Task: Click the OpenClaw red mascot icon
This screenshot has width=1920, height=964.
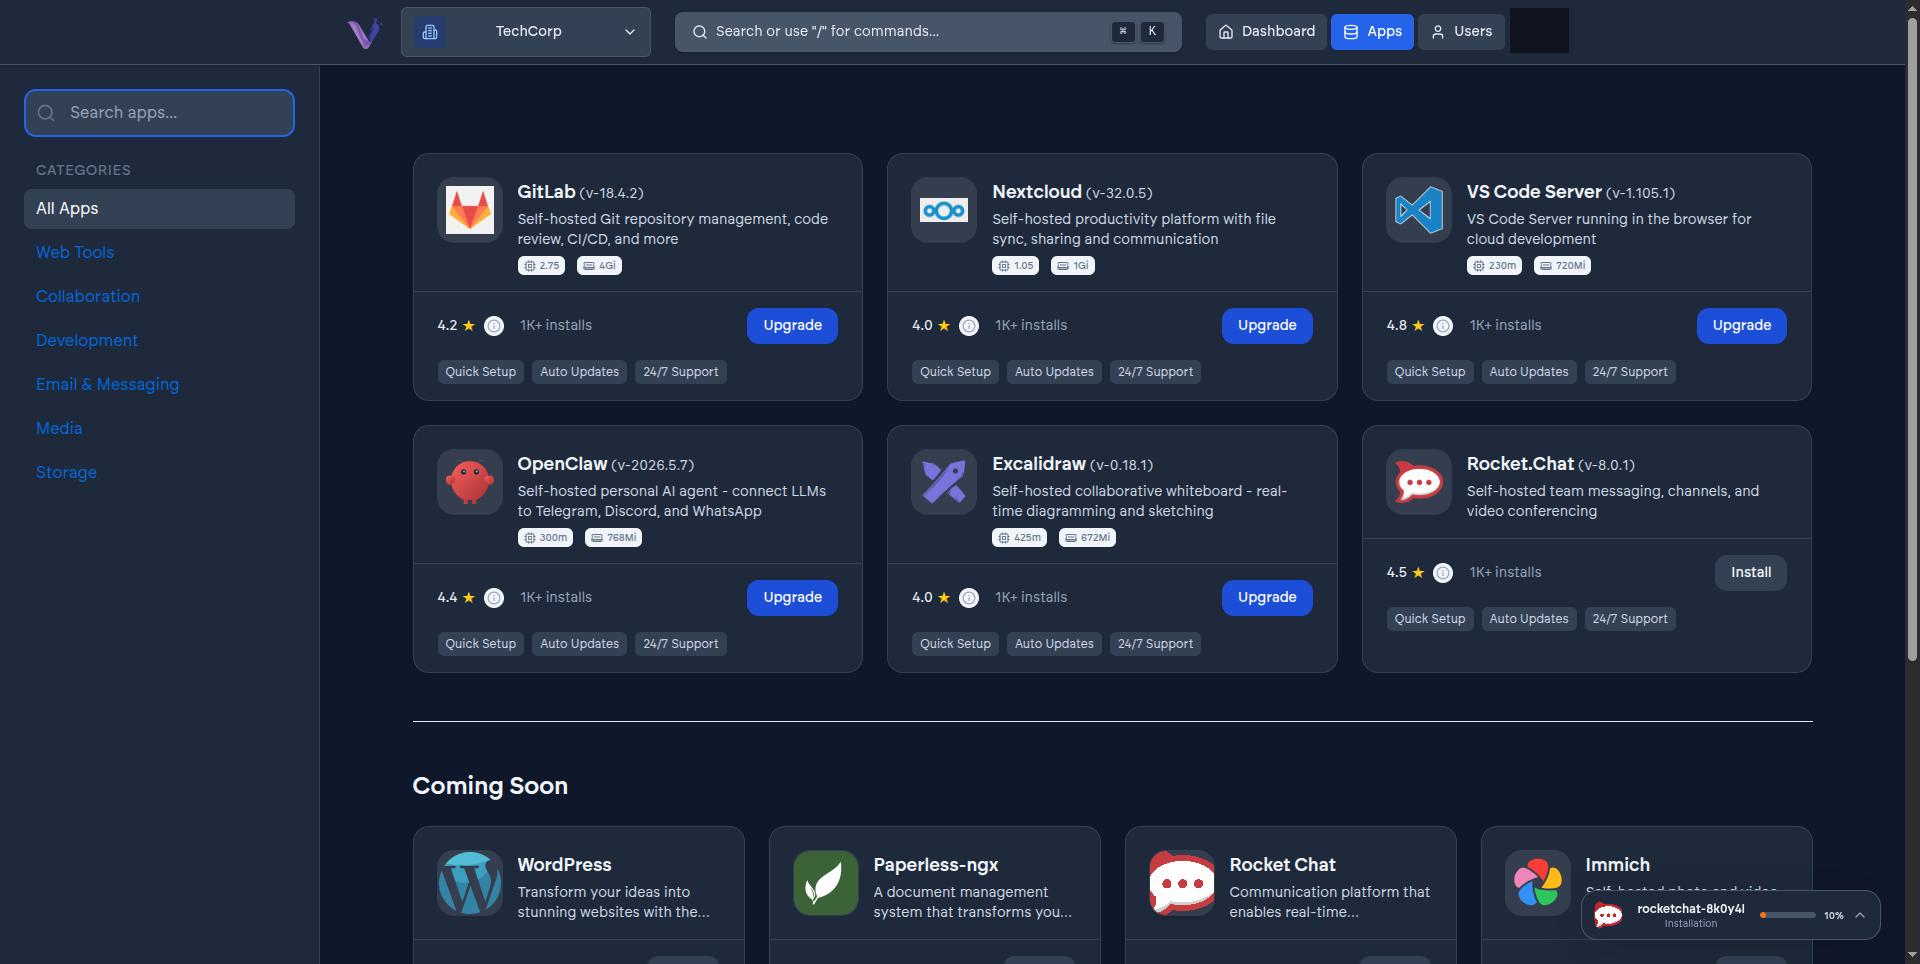Action: click(x=470, y=482)
